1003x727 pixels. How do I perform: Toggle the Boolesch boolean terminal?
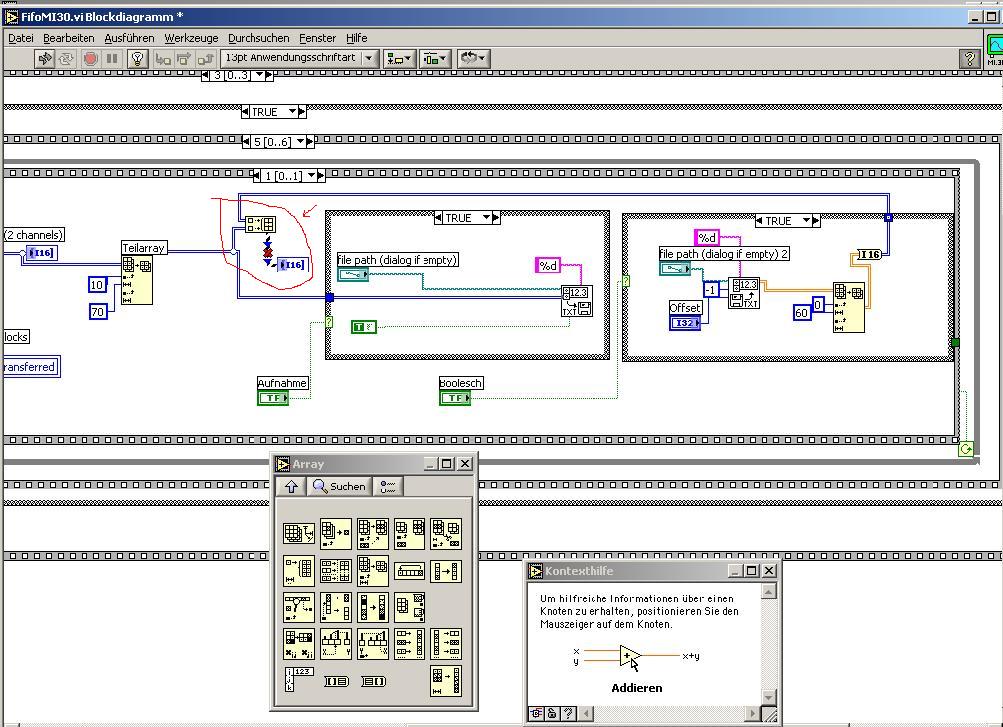coord(455,398)
